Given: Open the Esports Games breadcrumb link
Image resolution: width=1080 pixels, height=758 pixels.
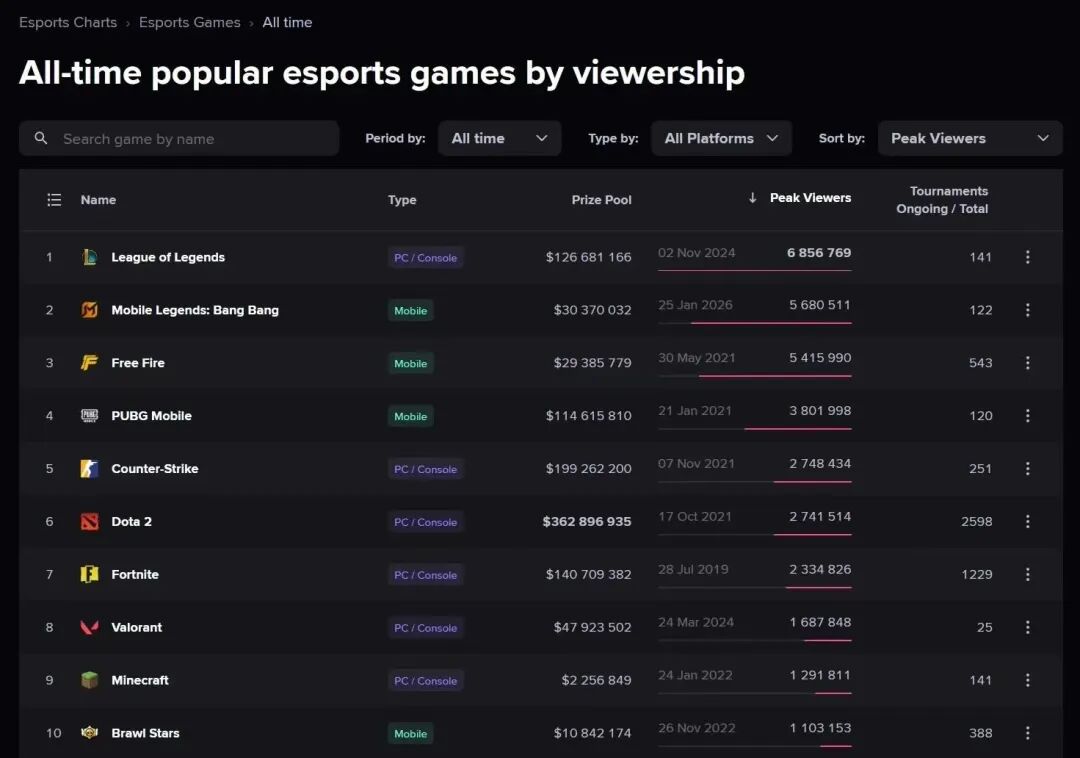Looking at the screenshot, I should [189, 22].
